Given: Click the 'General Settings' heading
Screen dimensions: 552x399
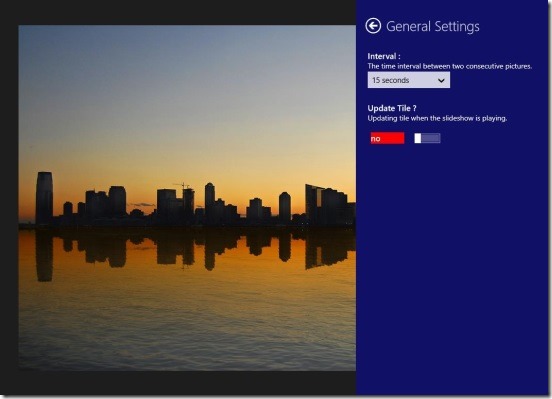Looking at the screenshot, I should point(433,26).
